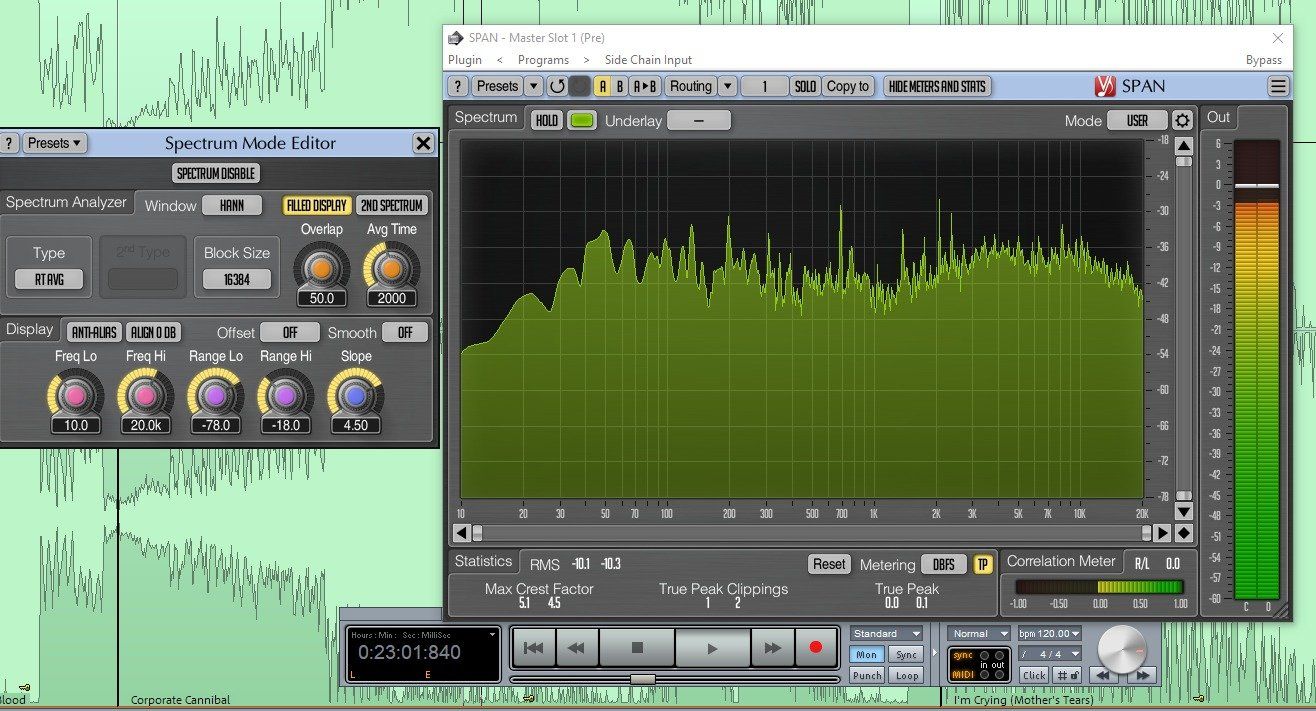The width and height of the screenshot is (1316, 711).
Task: Select the Spectrum tab
Action: pos(486,117)
